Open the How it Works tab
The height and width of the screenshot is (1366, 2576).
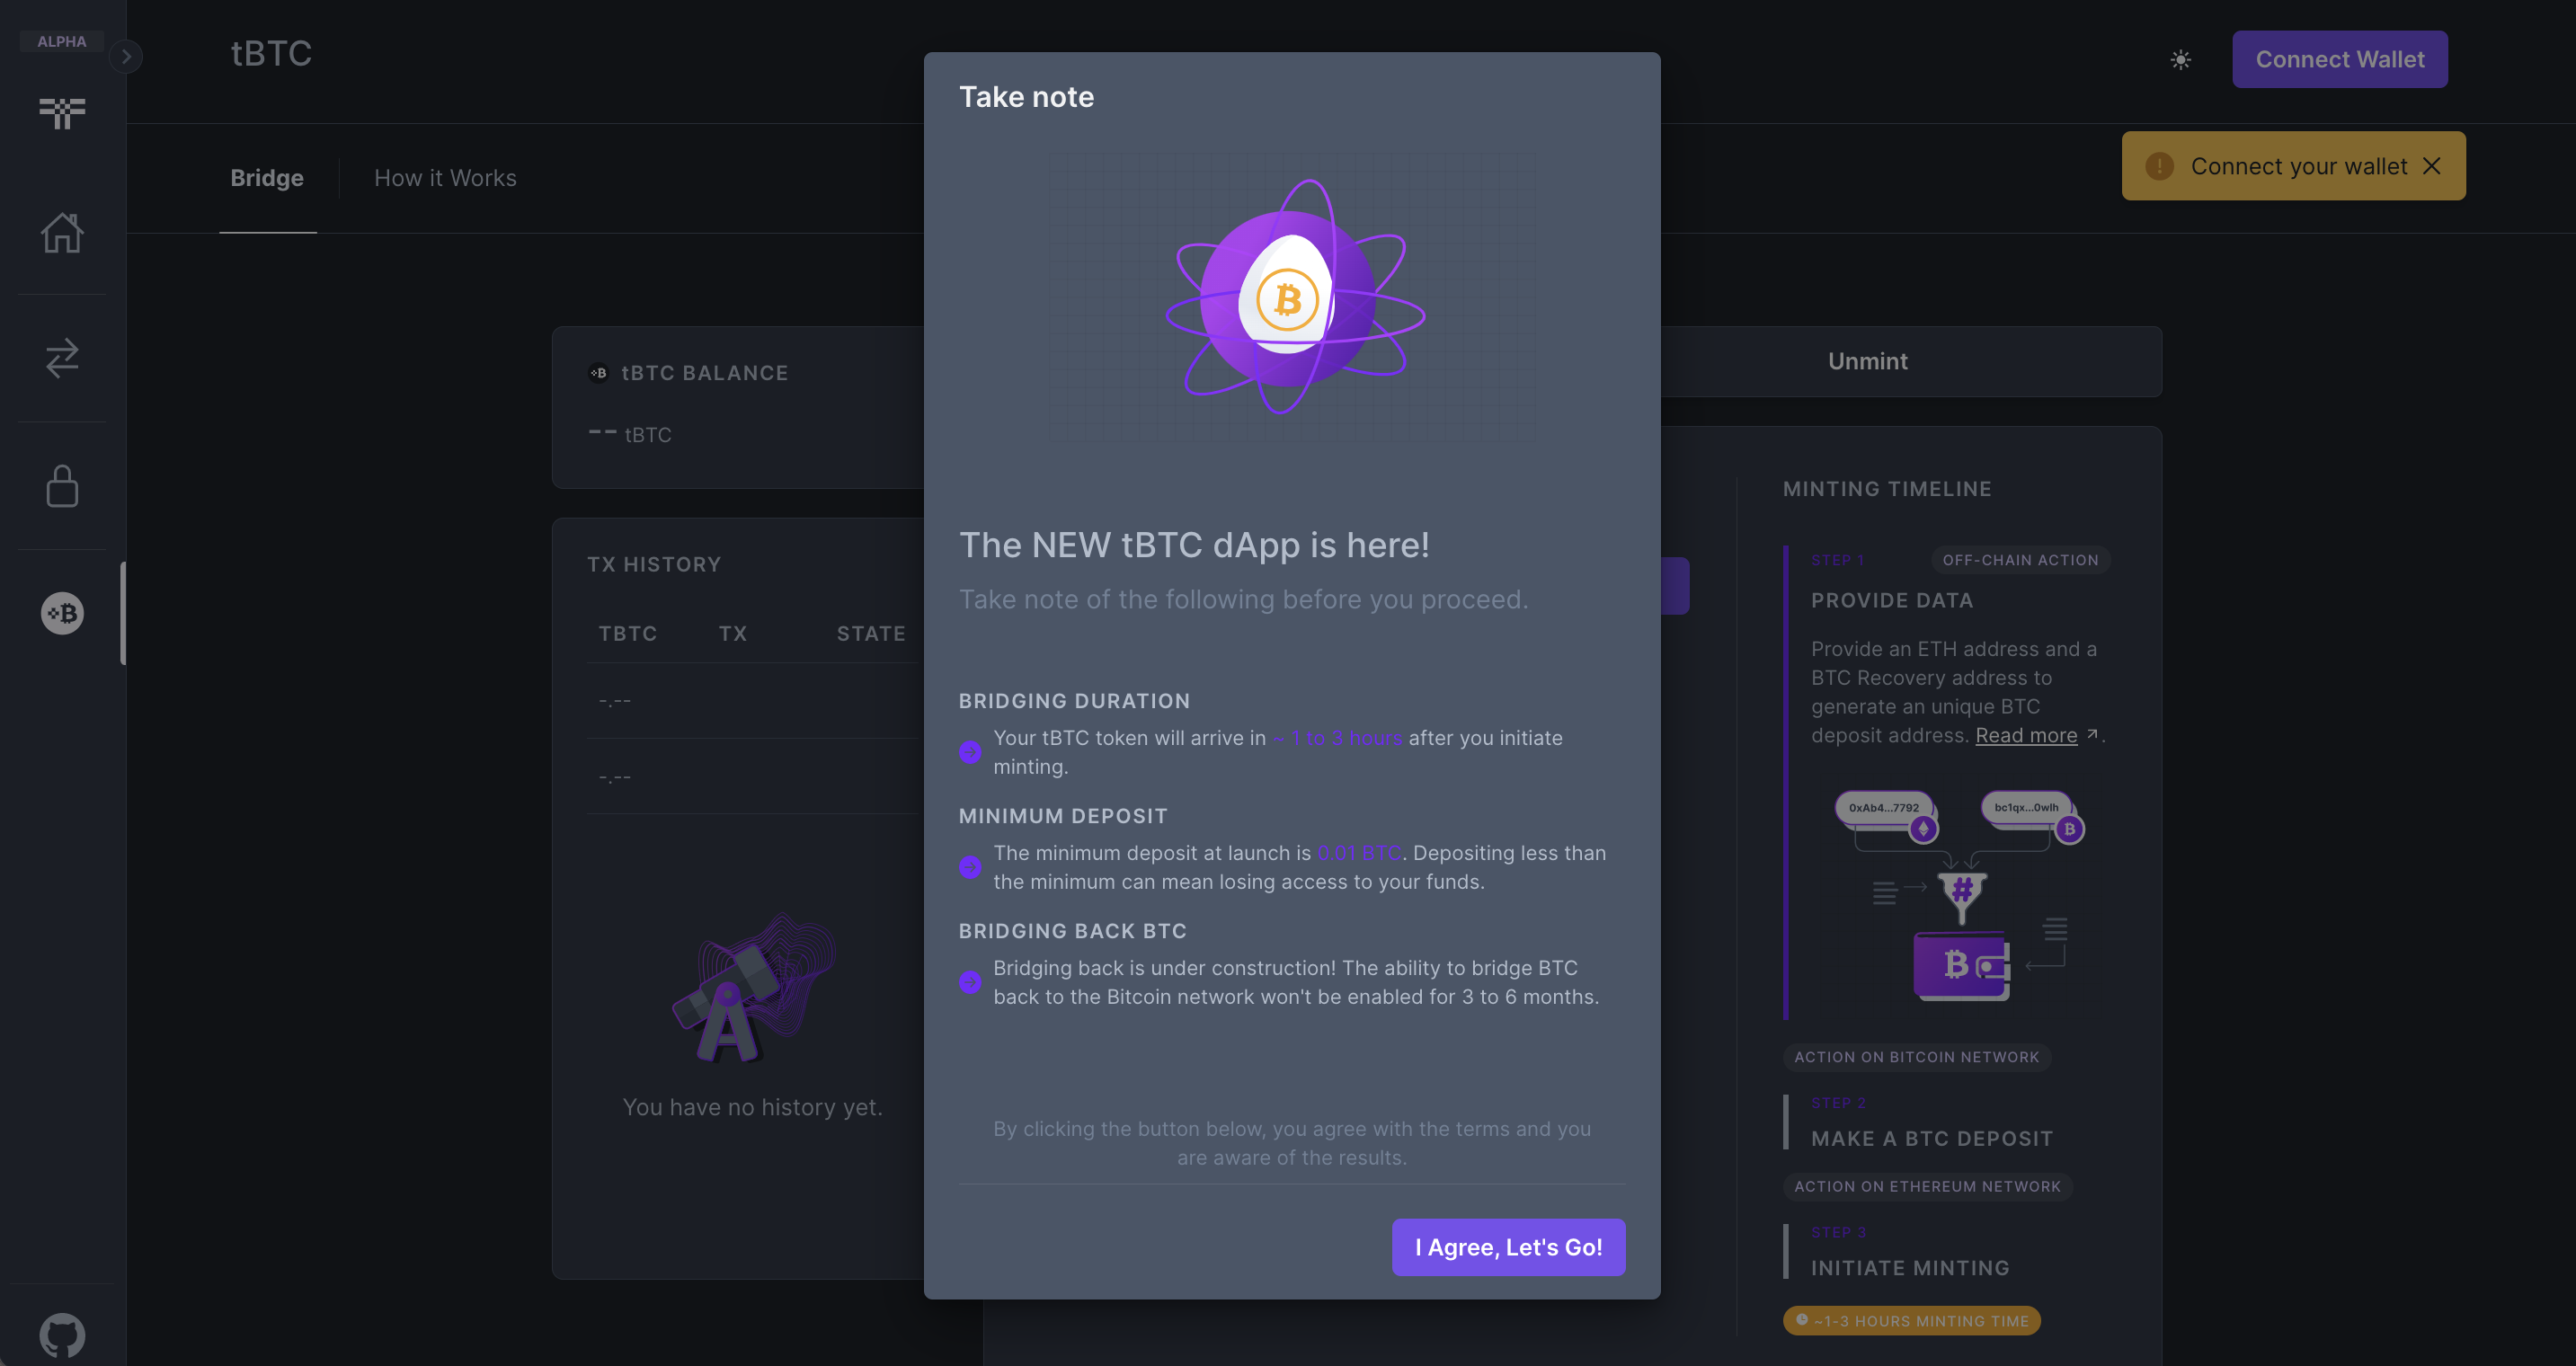coord(445,178)
